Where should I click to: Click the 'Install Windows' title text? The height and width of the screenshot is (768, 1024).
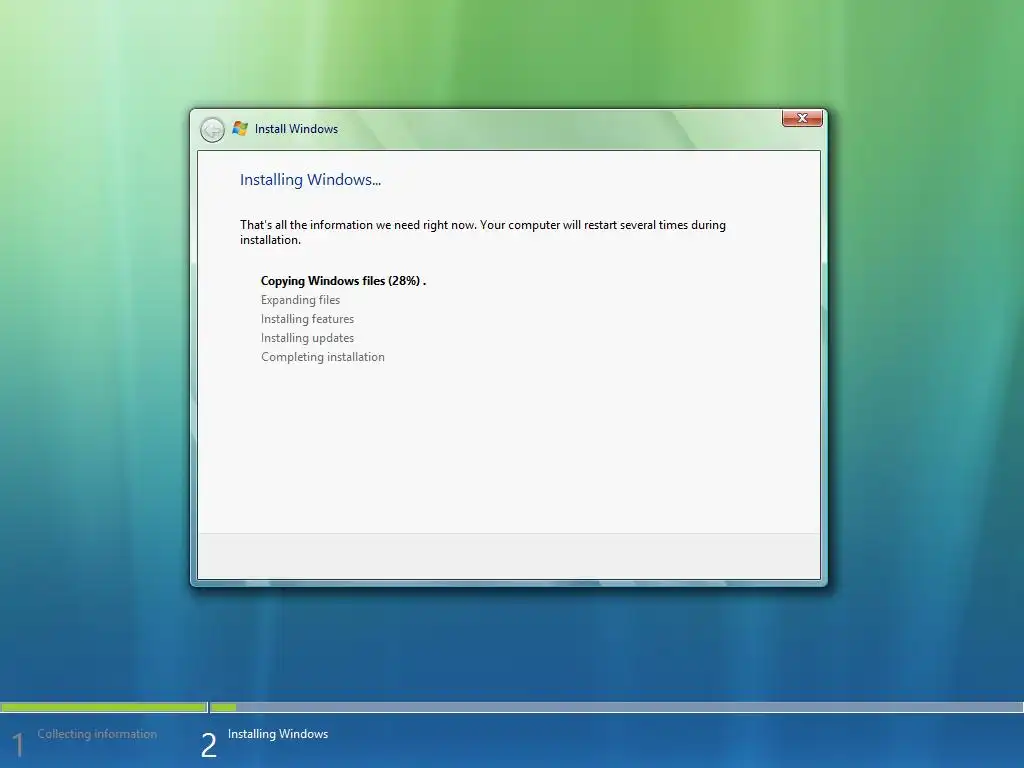coord(296,129)
